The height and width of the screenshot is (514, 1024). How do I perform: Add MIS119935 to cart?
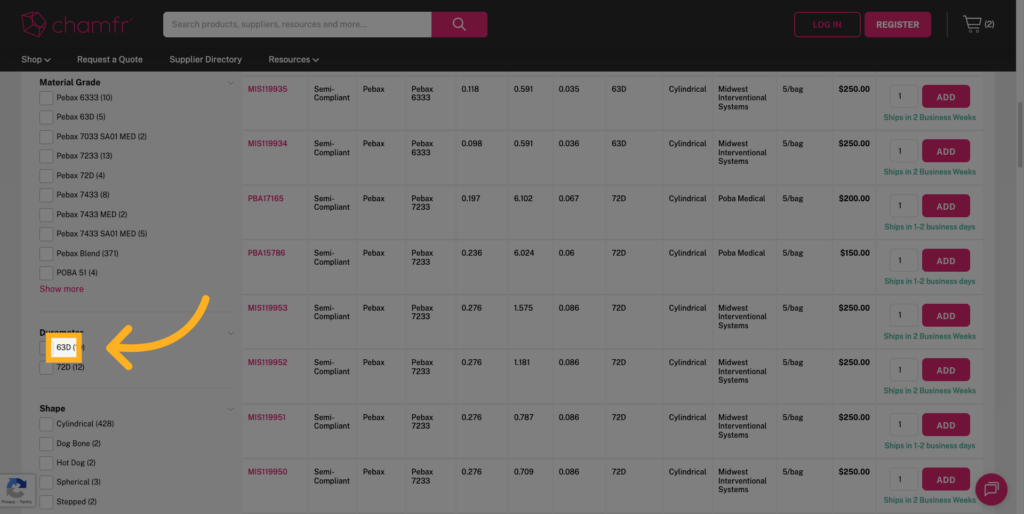946,97
